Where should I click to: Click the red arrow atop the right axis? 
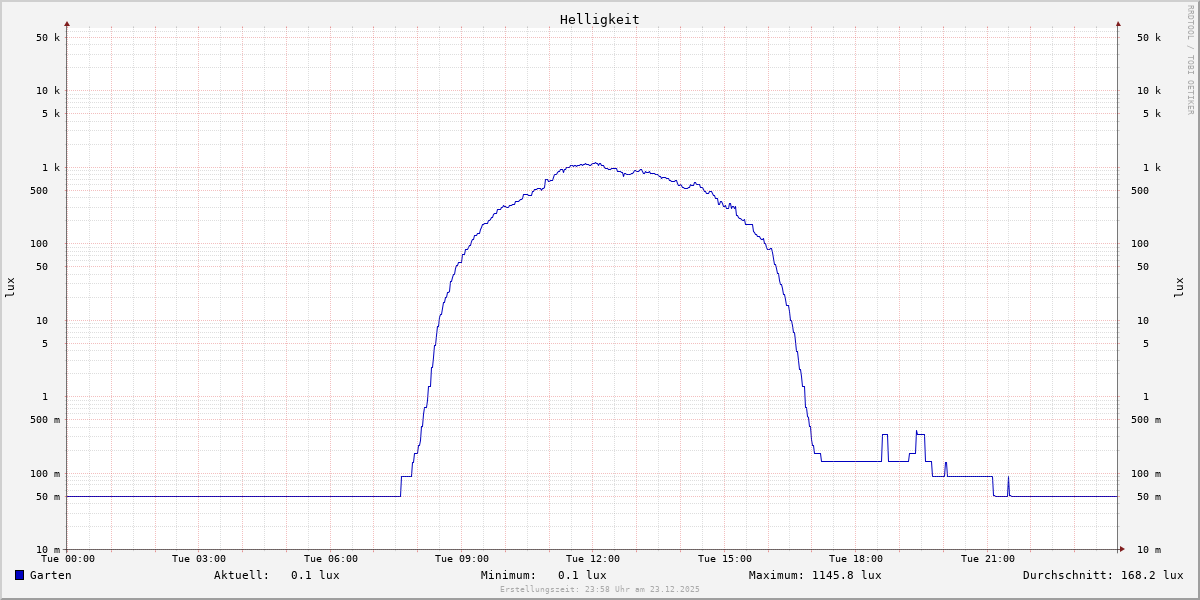click(x=1118, y=23)
